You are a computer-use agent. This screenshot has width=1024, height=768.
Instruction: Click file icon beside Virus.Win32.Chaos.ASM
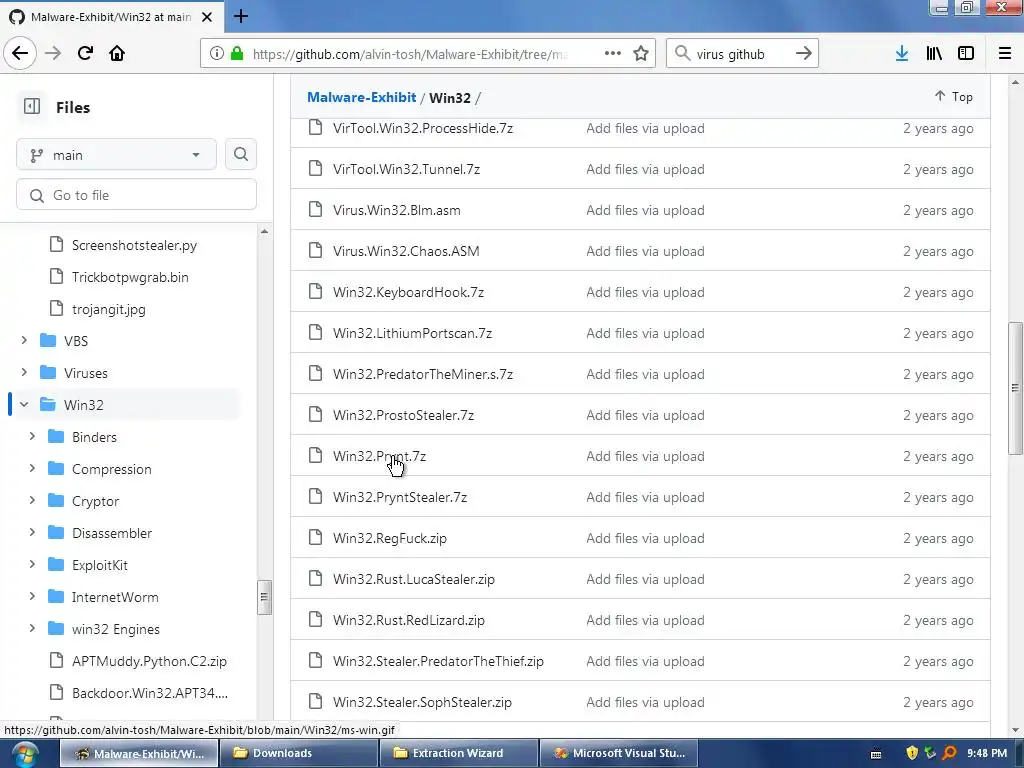(x=315, y=250)
